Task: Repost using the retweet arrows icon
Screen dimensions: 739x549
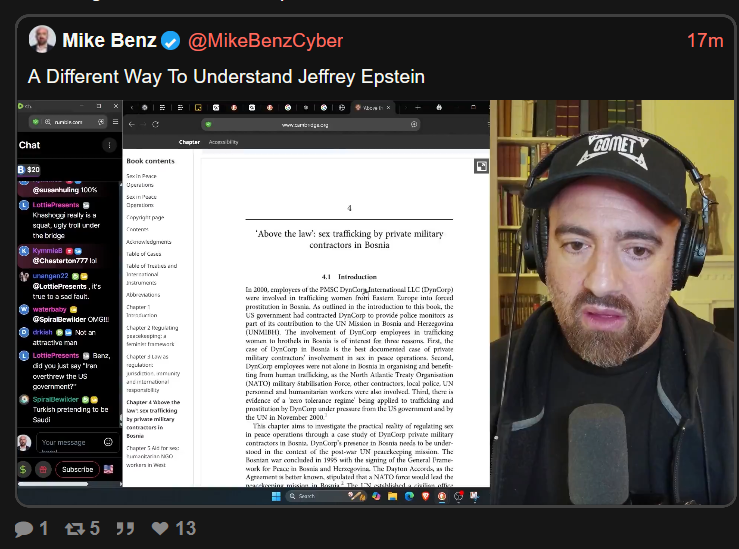Action: tap(74, 529)
